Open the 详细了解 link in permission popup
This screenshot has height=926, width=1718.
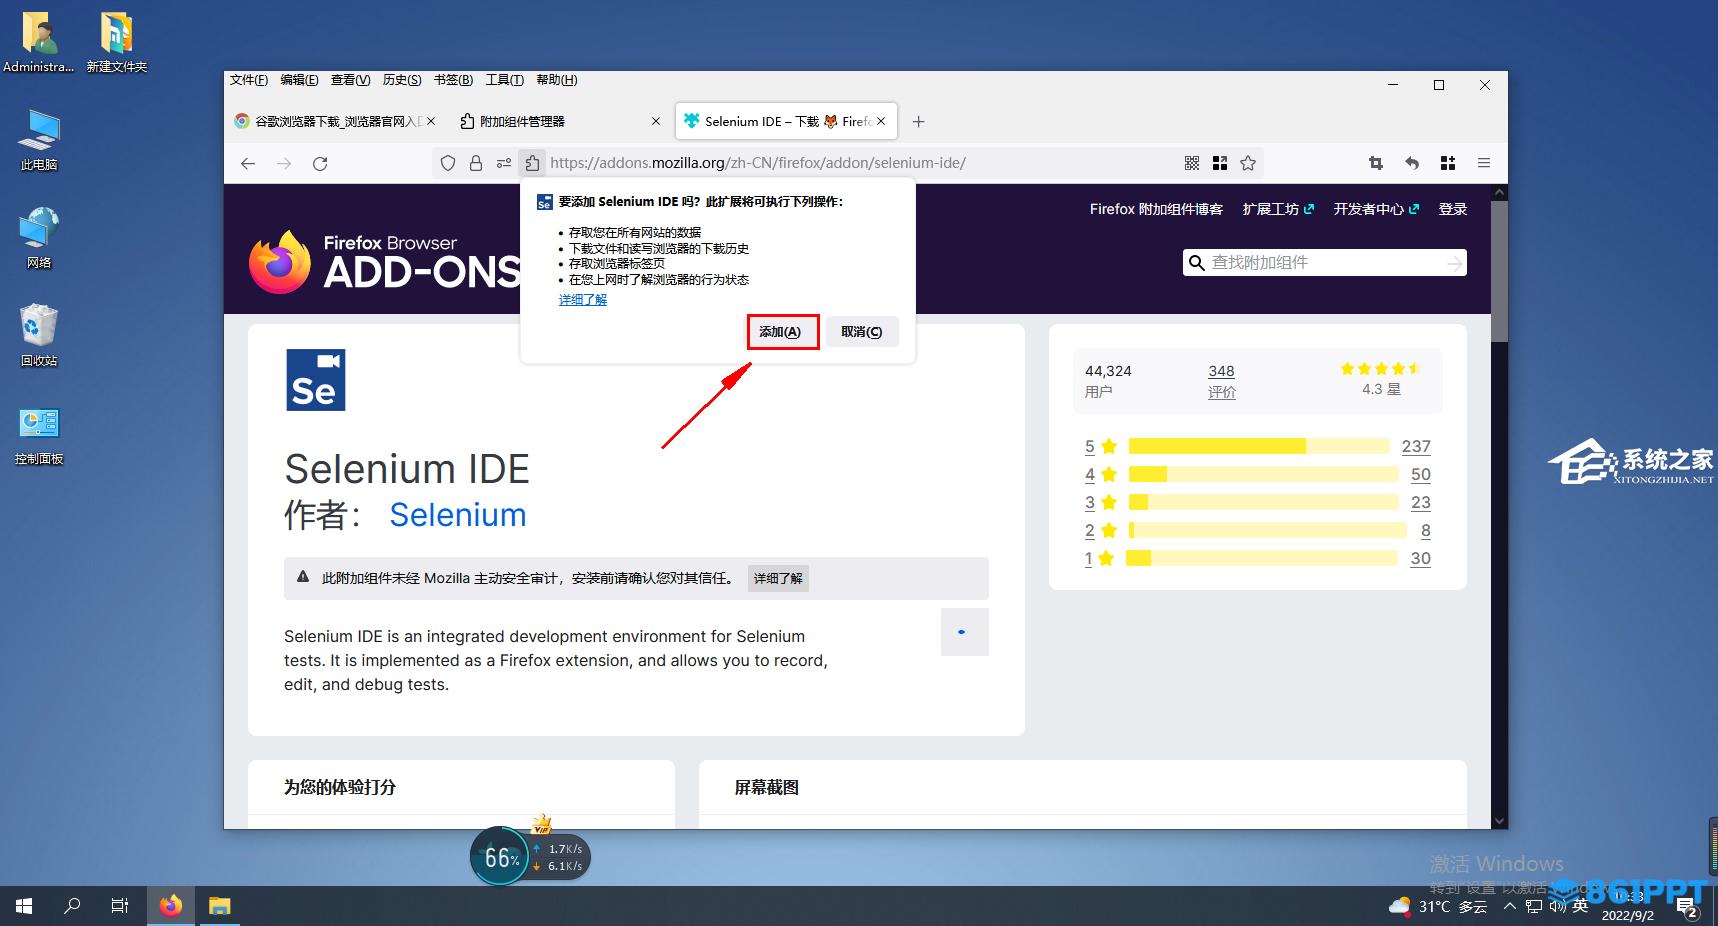[582, 300]
